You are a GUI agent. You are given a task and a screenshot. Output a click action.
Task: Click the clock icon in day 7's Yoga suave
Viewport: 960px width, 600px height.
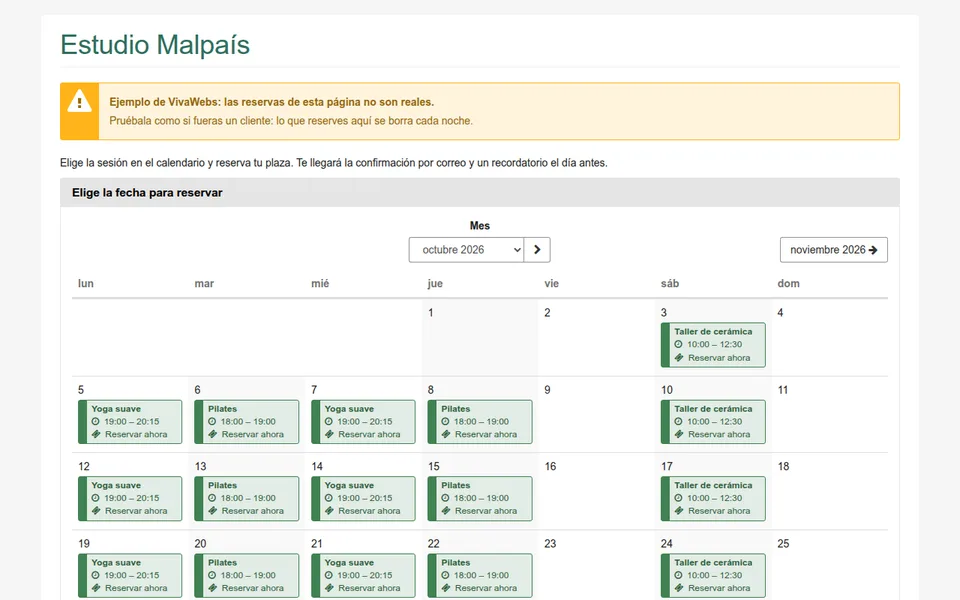(x=329, y=421)
